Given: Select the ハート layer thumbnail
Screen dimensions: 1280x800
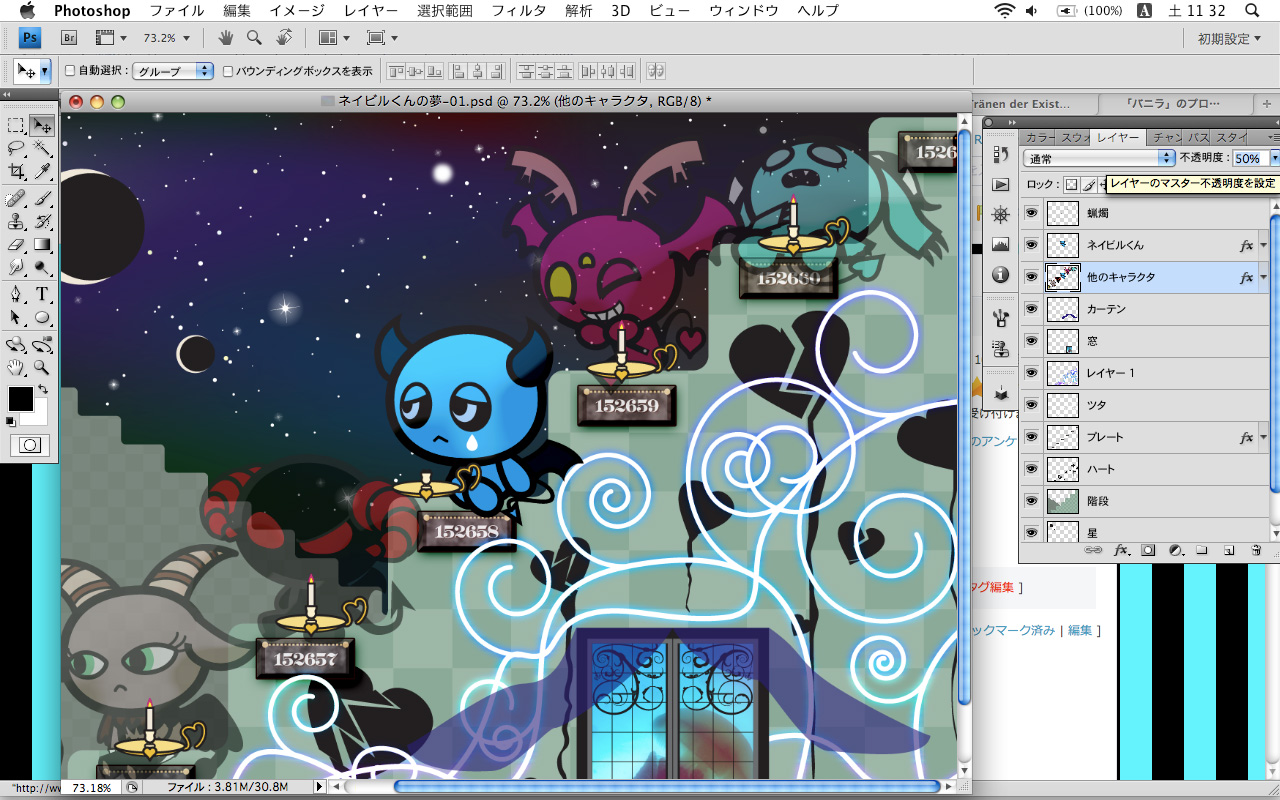Looking at the screenshot, I should (x=1062, y=469).
